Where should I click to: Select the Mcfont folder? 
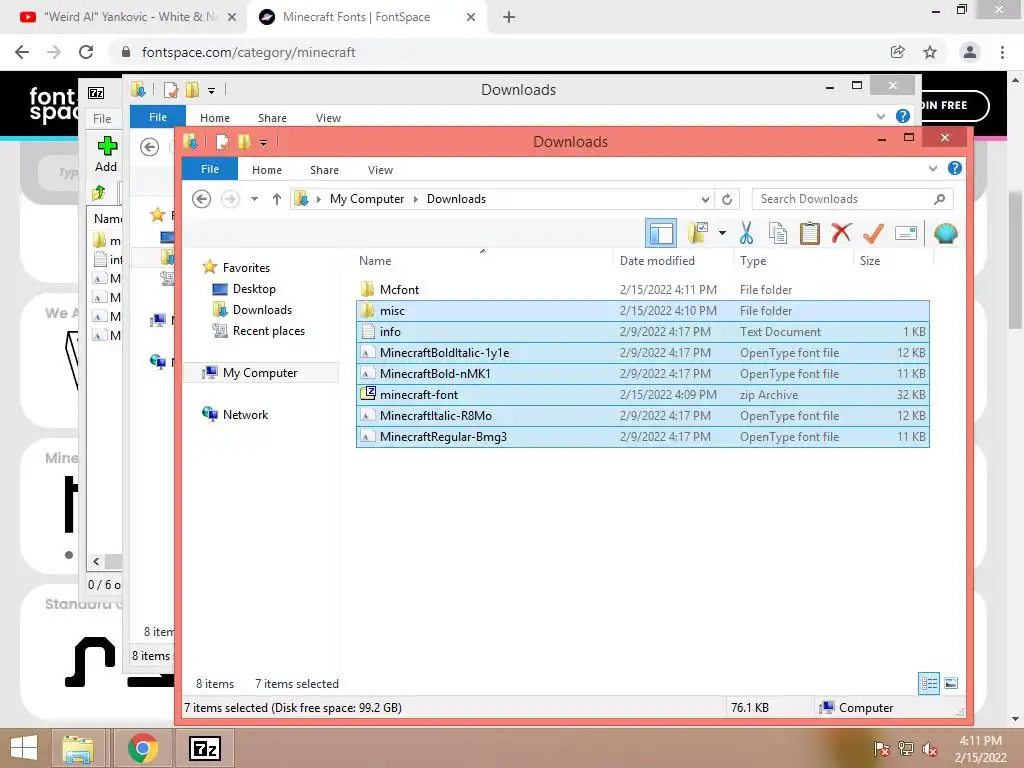(643, 289)
